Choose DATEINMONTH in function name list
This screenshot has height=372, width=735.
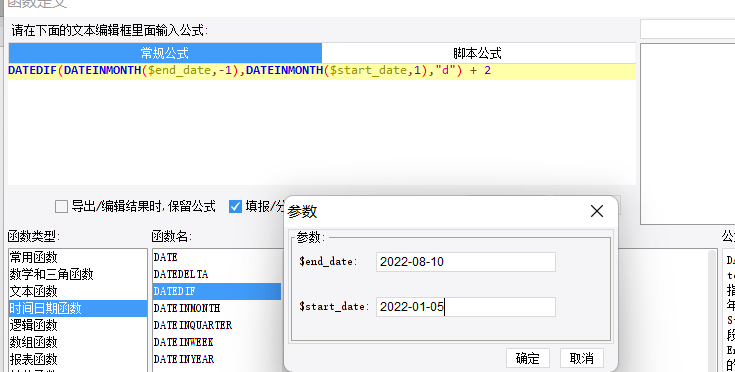(217, 308)
